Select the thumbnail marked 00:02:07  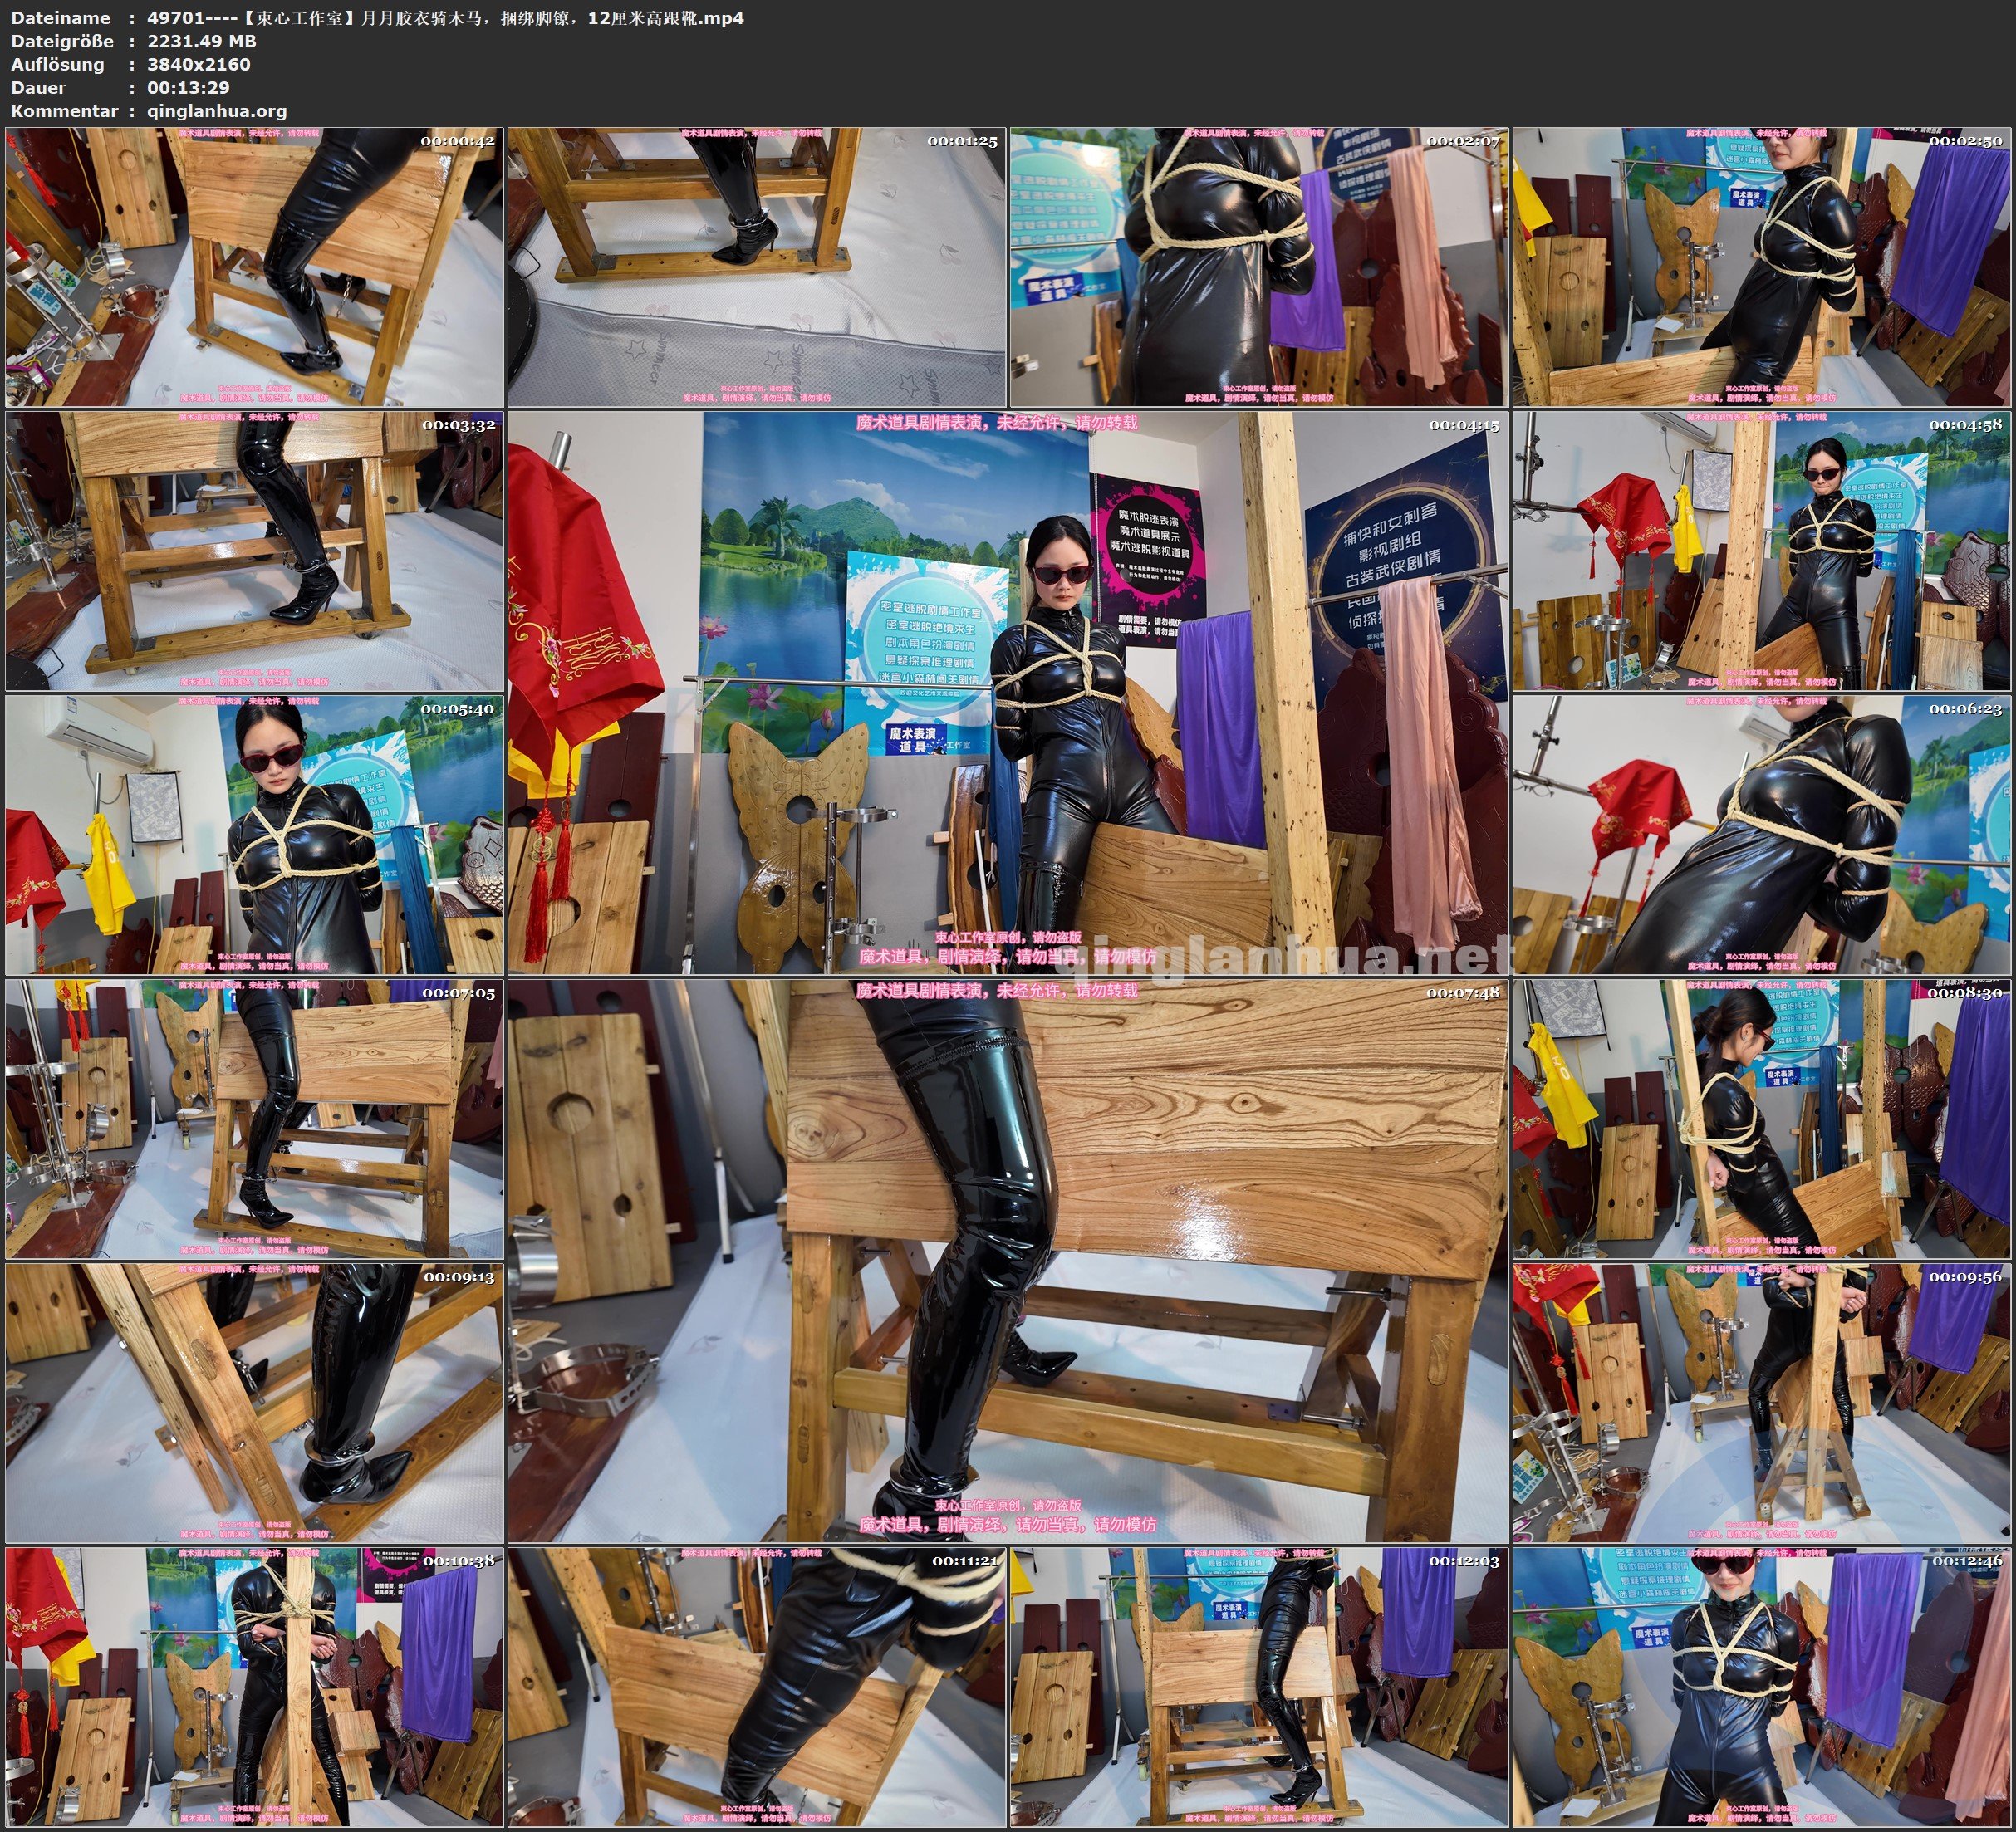(x=1259, y=266)
